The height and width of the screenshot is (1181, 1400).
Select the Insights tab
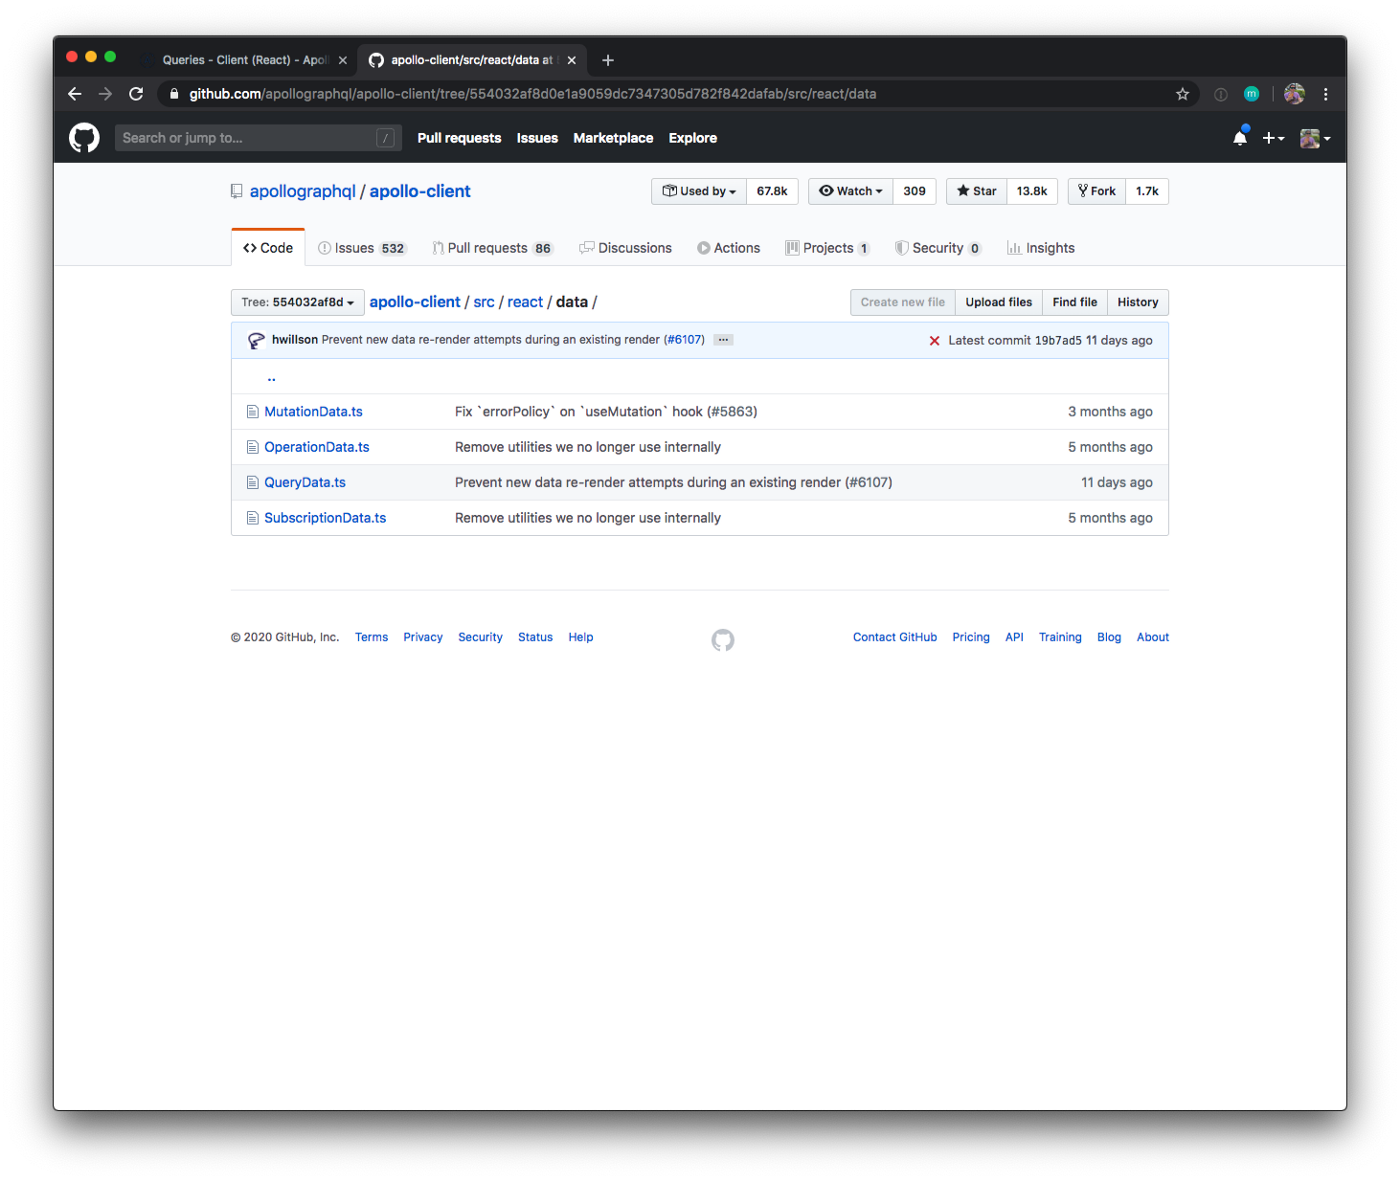coord(1041,248)
